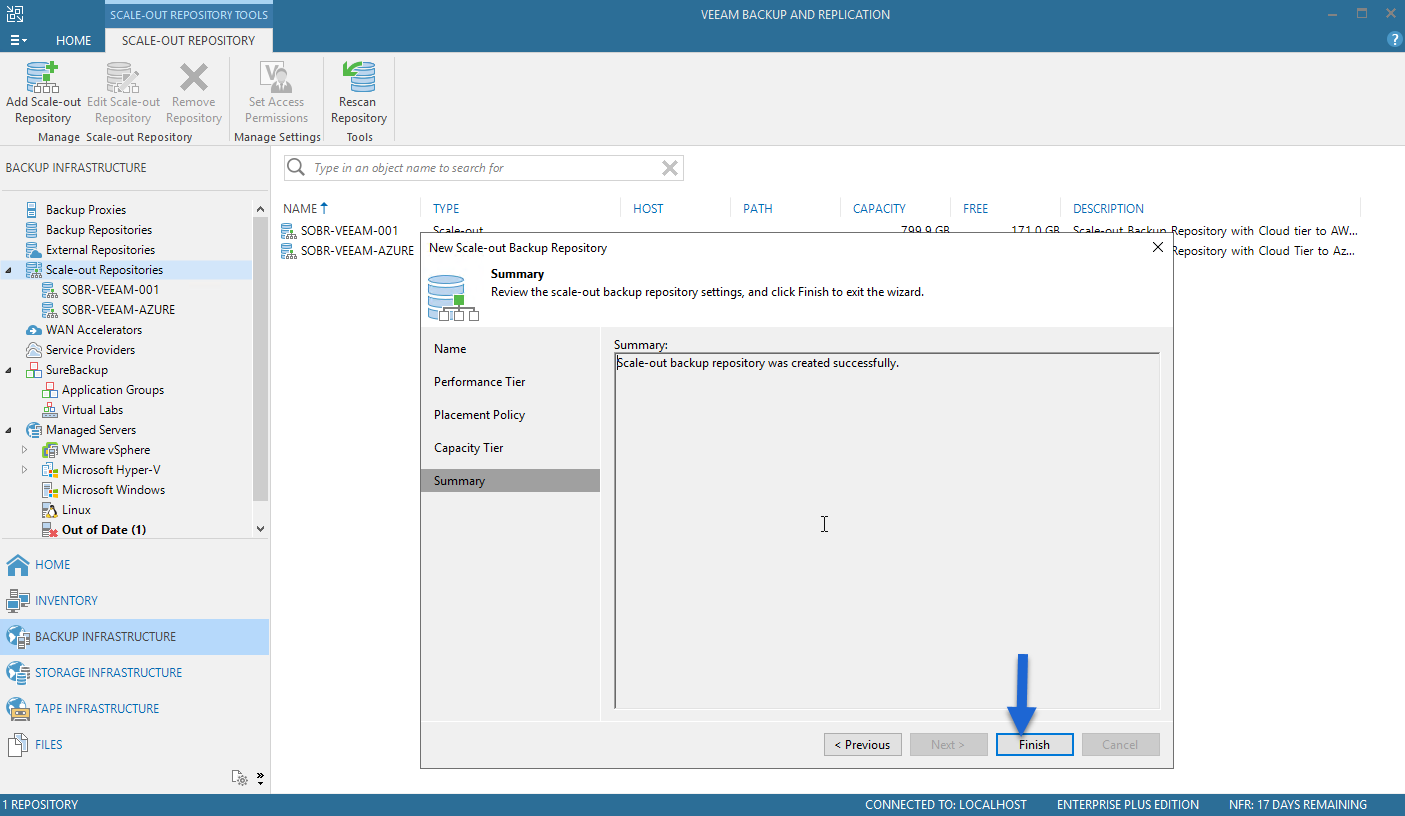Image resolution: width=1405 pixels, height=816 pixels.
Task: Click VMware vSphere tree icon
Action: (50, 450)
